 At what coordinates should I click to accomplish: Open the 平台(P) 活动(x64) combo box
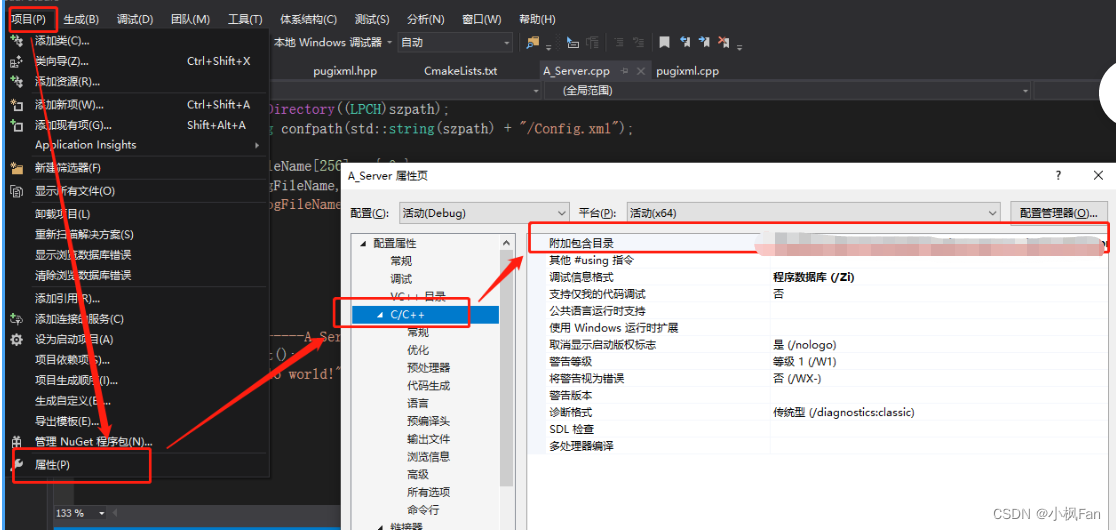814,213
